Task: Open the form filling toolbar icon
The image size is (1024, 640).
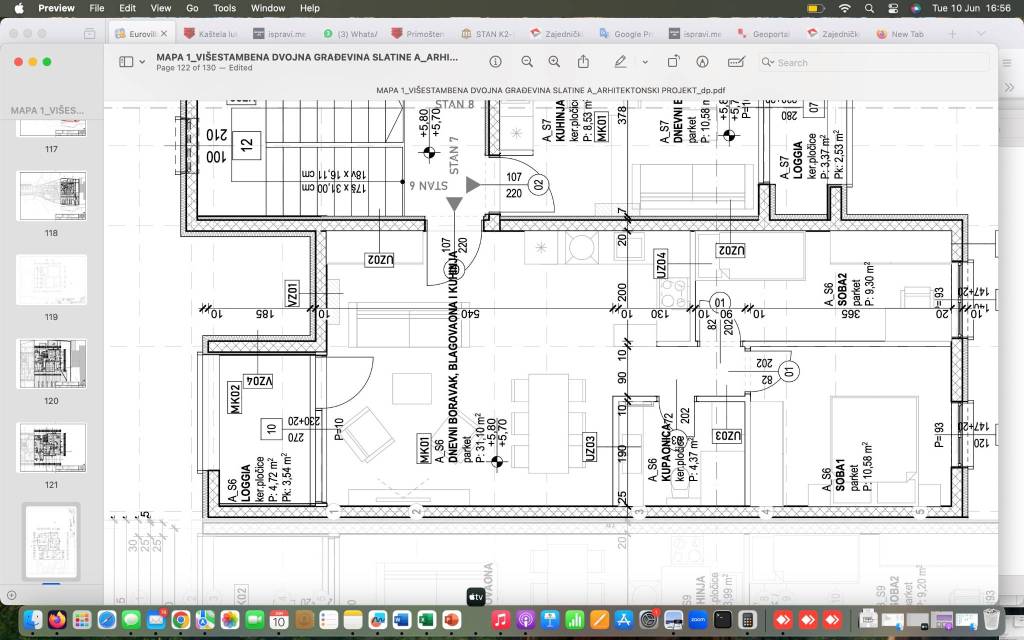Action: pos(736,62)
